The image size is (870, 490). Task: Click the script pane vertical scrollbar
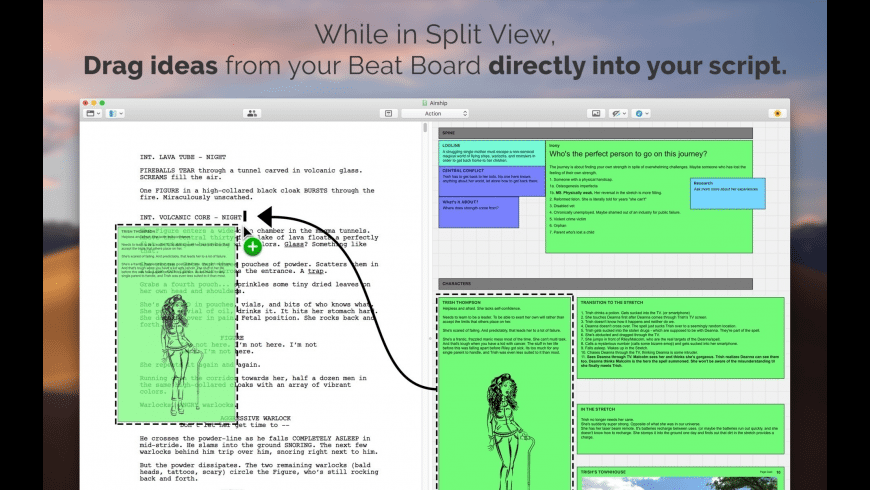(x=426, y=128)
